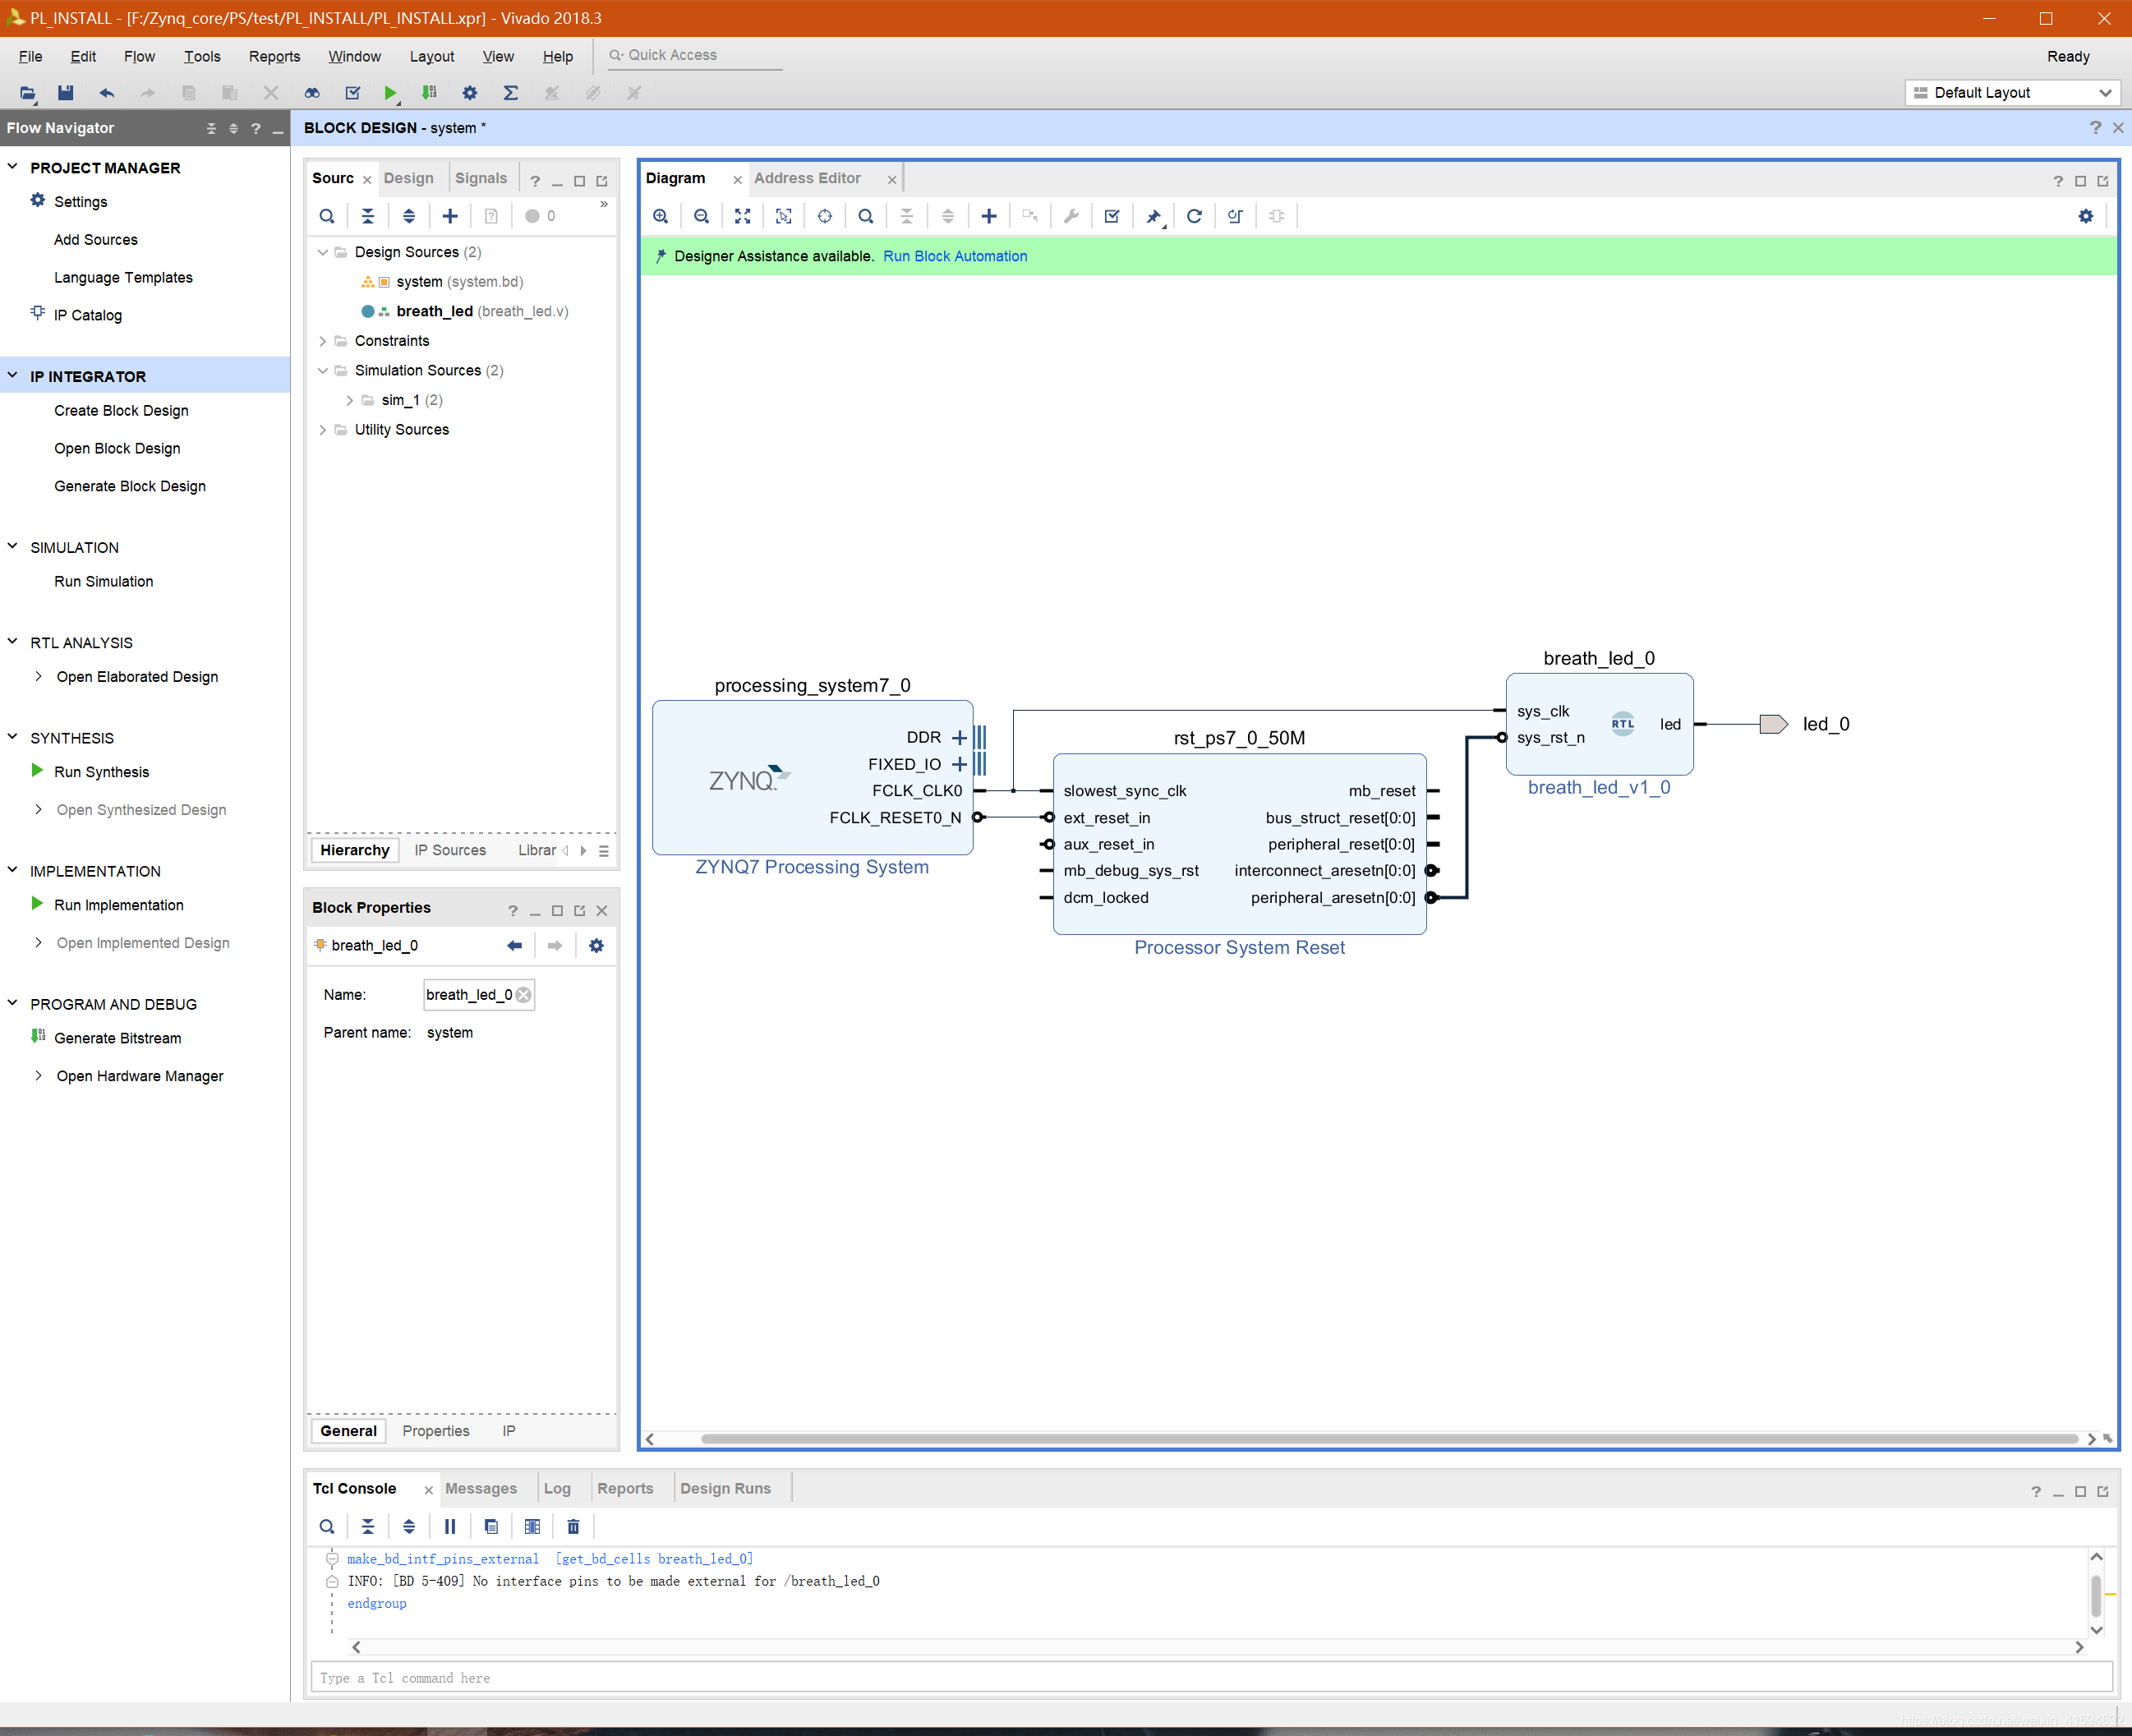Click the trash icon to clear Tcl Console
Image resolution: width=2132 pixels, height=1736 pixels.
click(x=573, y=1526)
